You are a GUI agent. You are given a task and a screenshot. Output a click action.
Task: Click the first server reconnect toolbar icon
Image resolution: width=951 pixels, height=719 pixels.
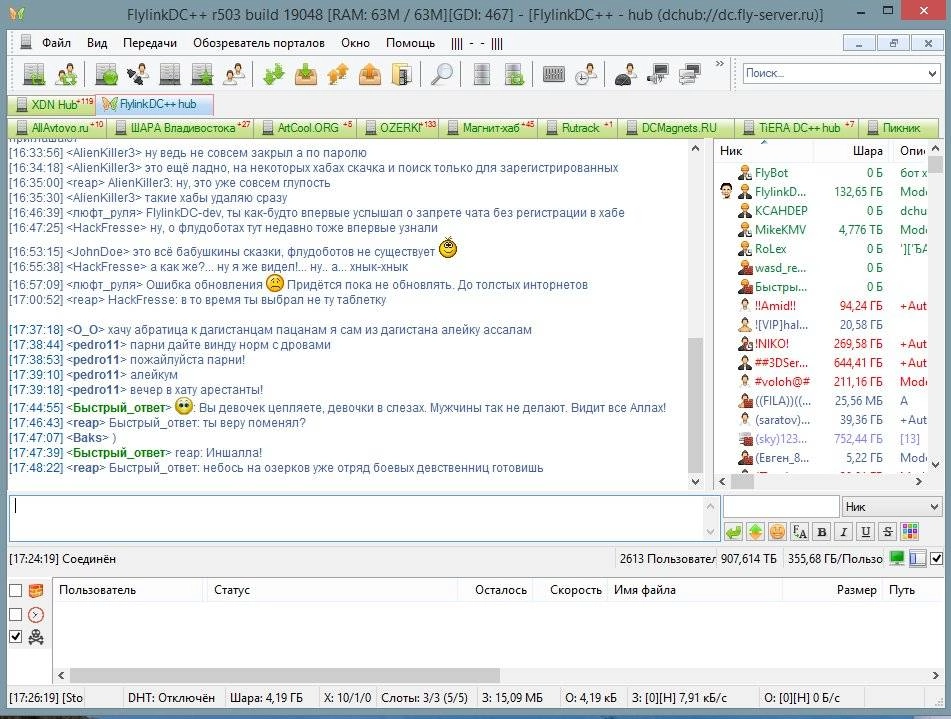pyautogui.click(x=34, y=74)
